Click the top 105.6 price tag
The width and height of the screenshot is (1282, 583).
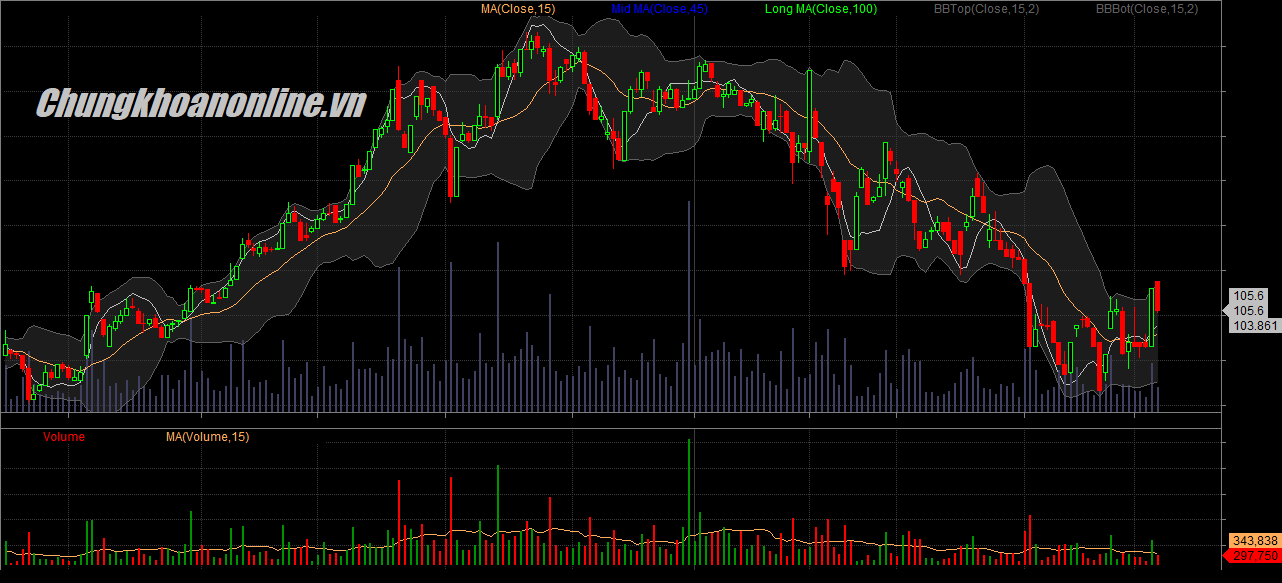[1249, 296]
